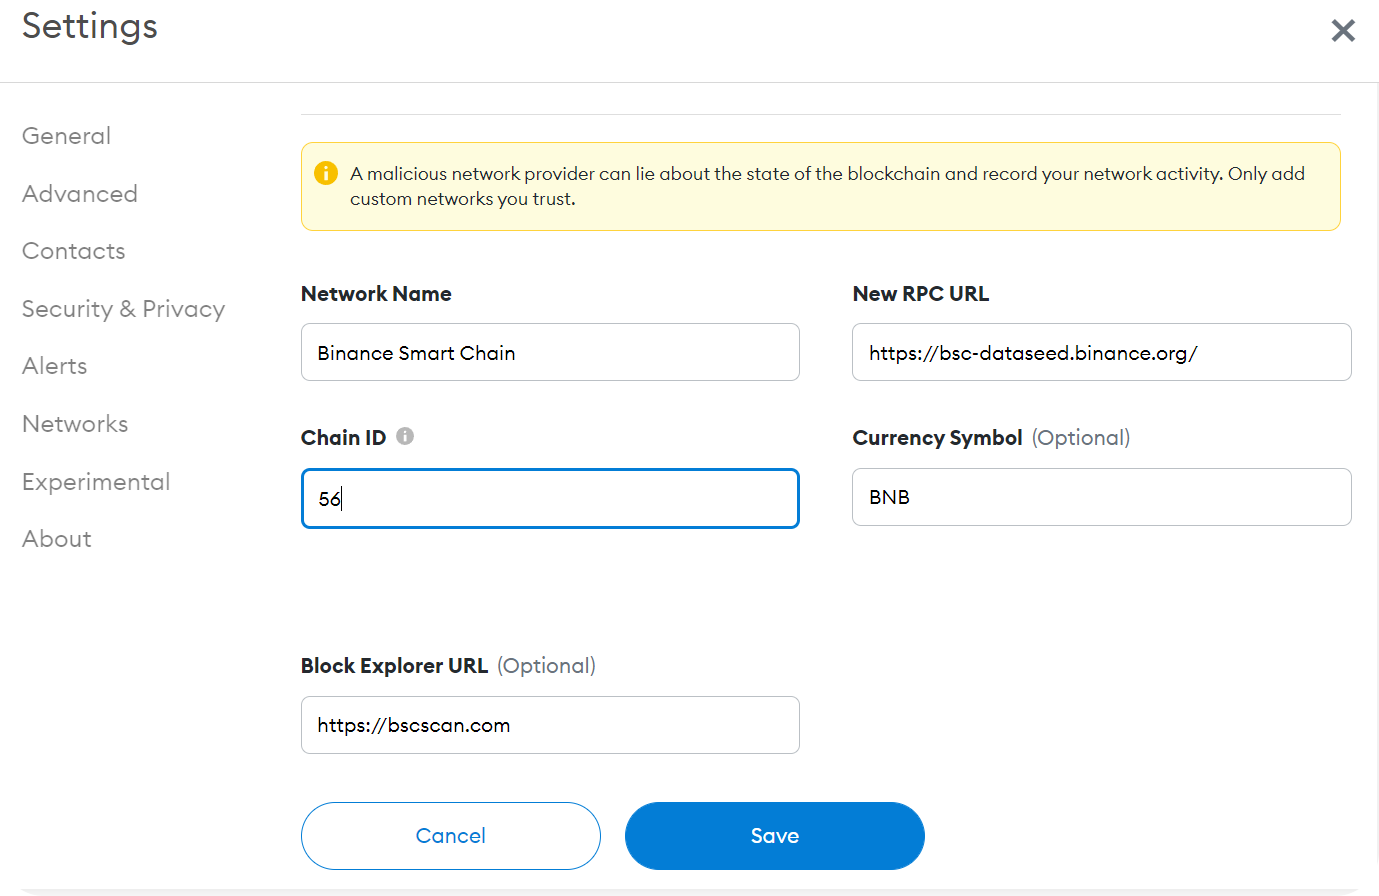Click the New RPC URL label

pyautogui.click(x=921, y=294)
